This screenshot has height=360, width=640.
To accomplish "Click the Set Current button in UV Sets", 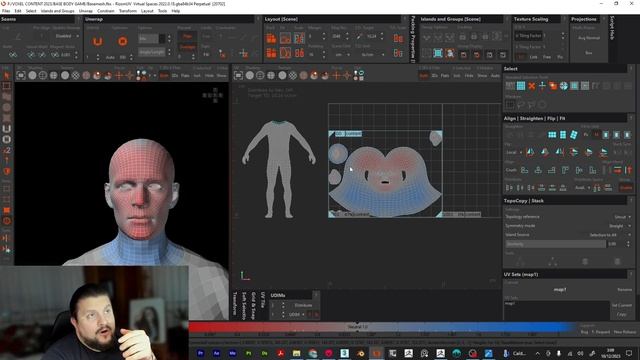I will pos(622,305).
